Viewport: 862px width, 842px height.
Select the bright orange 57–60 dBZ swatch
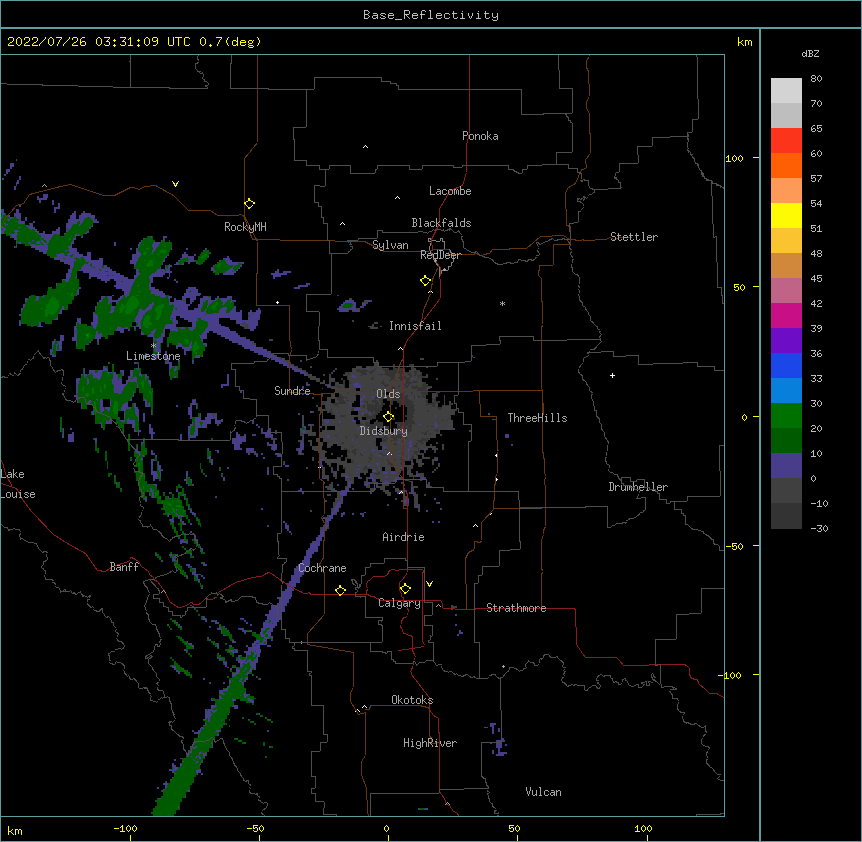coord(786,165)
